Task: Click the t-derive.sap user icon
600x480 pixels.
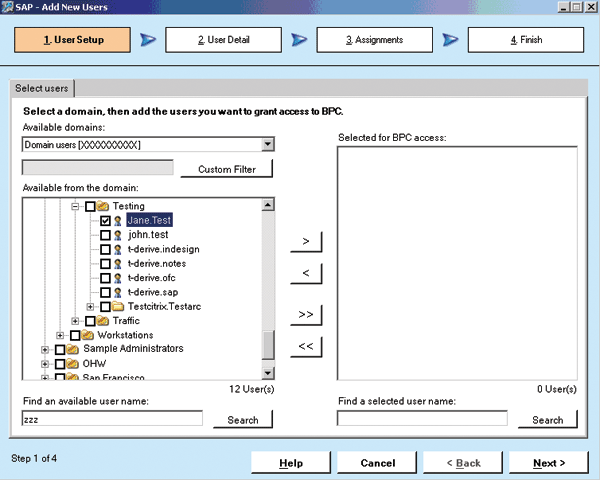Action: (118, 292)
